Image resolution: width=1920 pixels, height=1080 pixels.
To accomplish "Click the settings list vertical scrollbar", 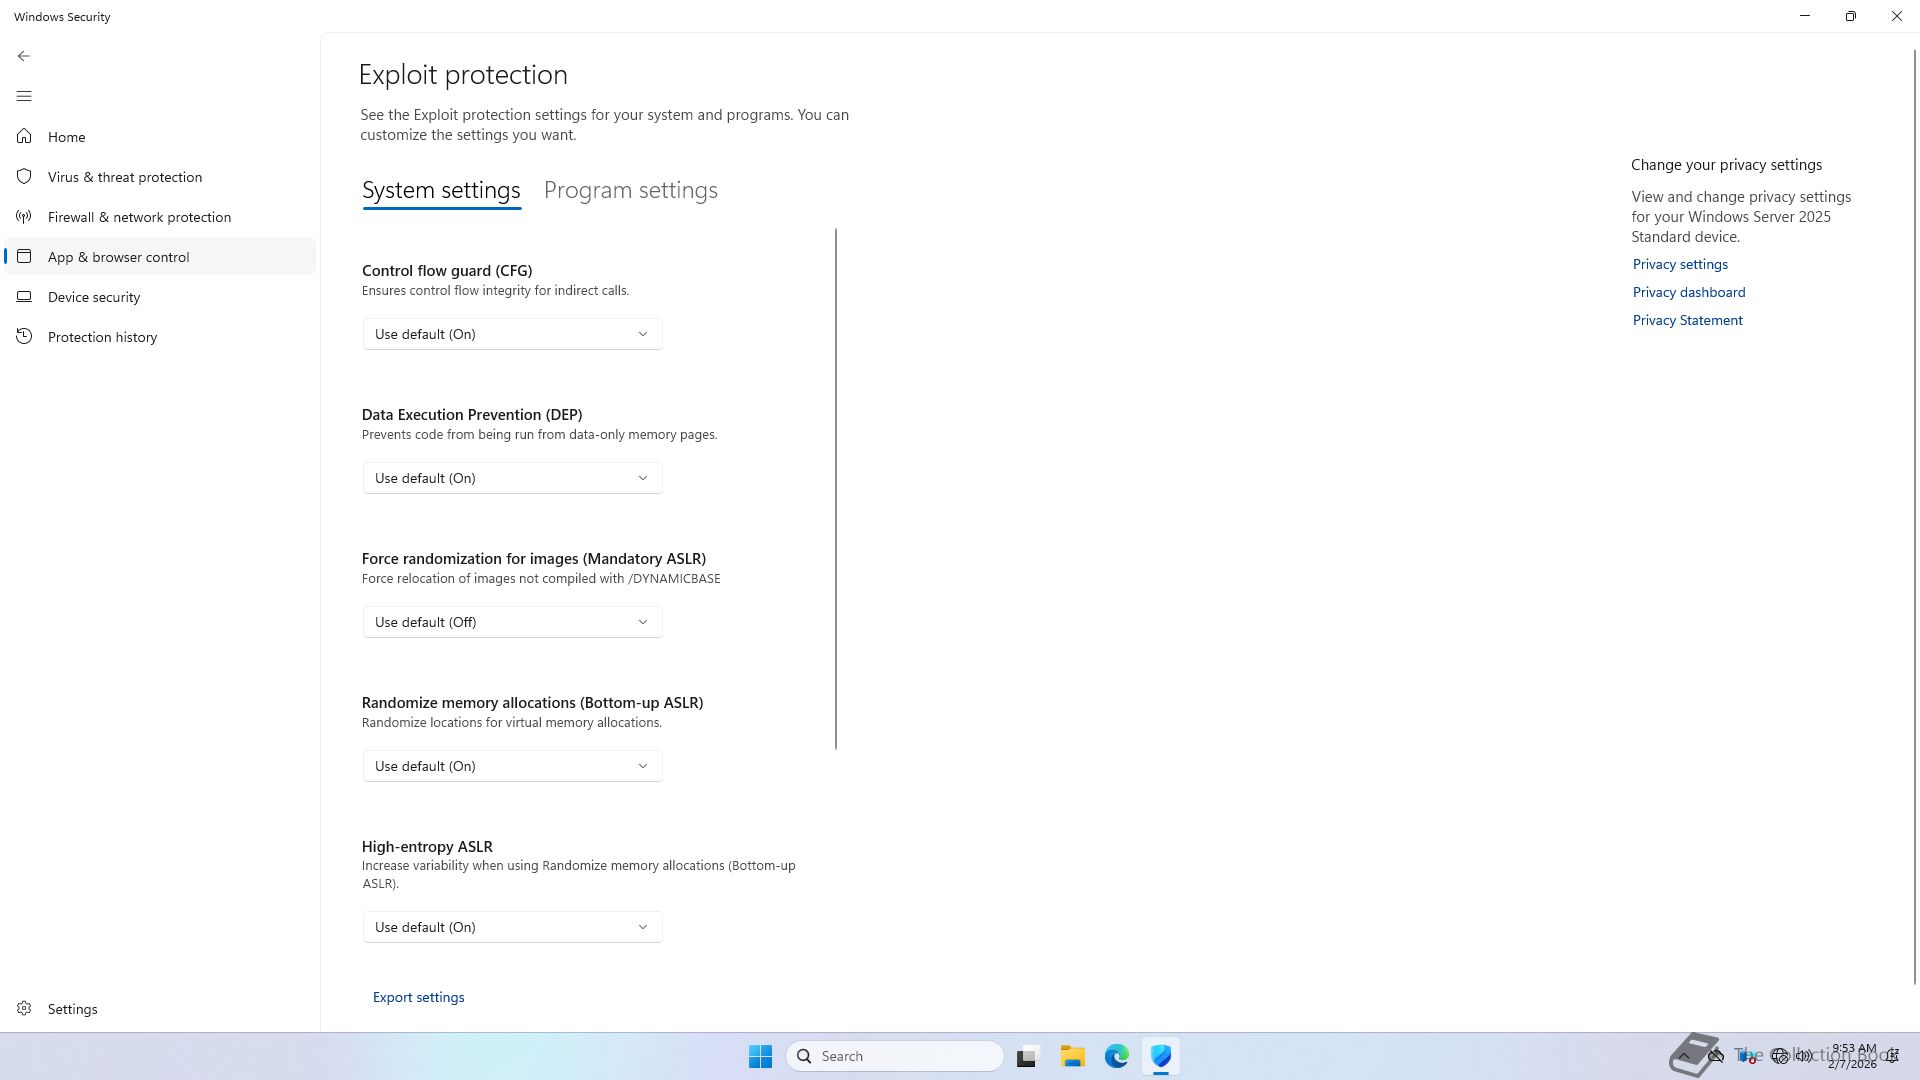I will [x=836, y=488].
